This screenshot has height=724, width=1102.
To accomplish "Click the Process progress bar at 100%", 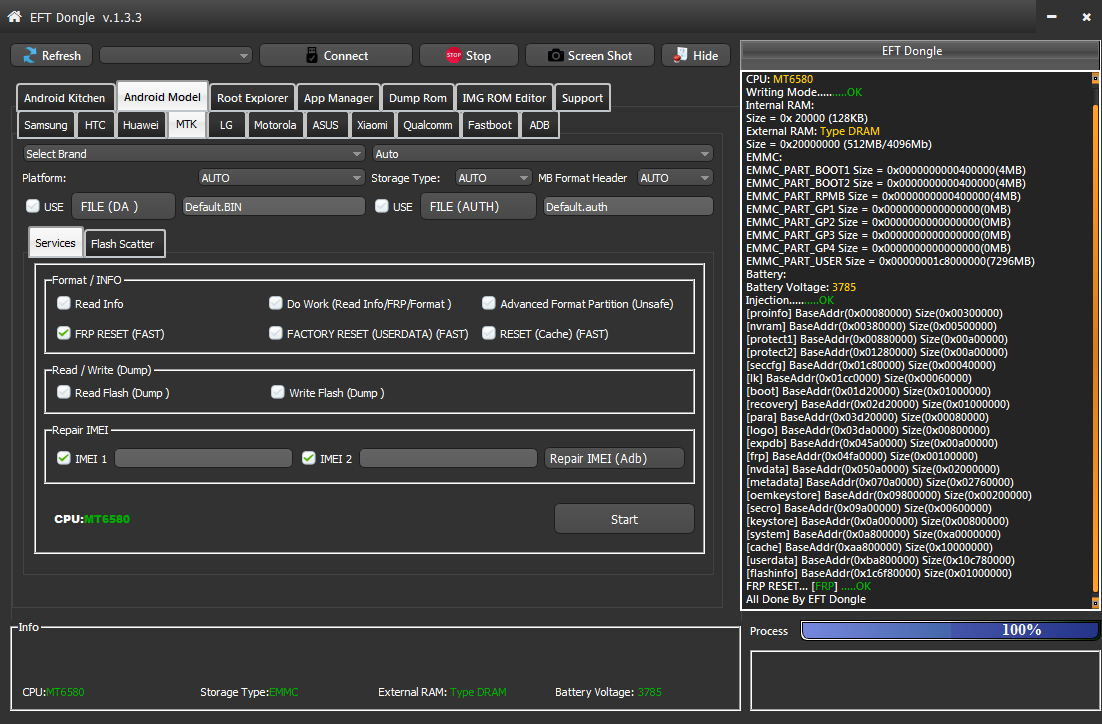I will coord(950,630).
